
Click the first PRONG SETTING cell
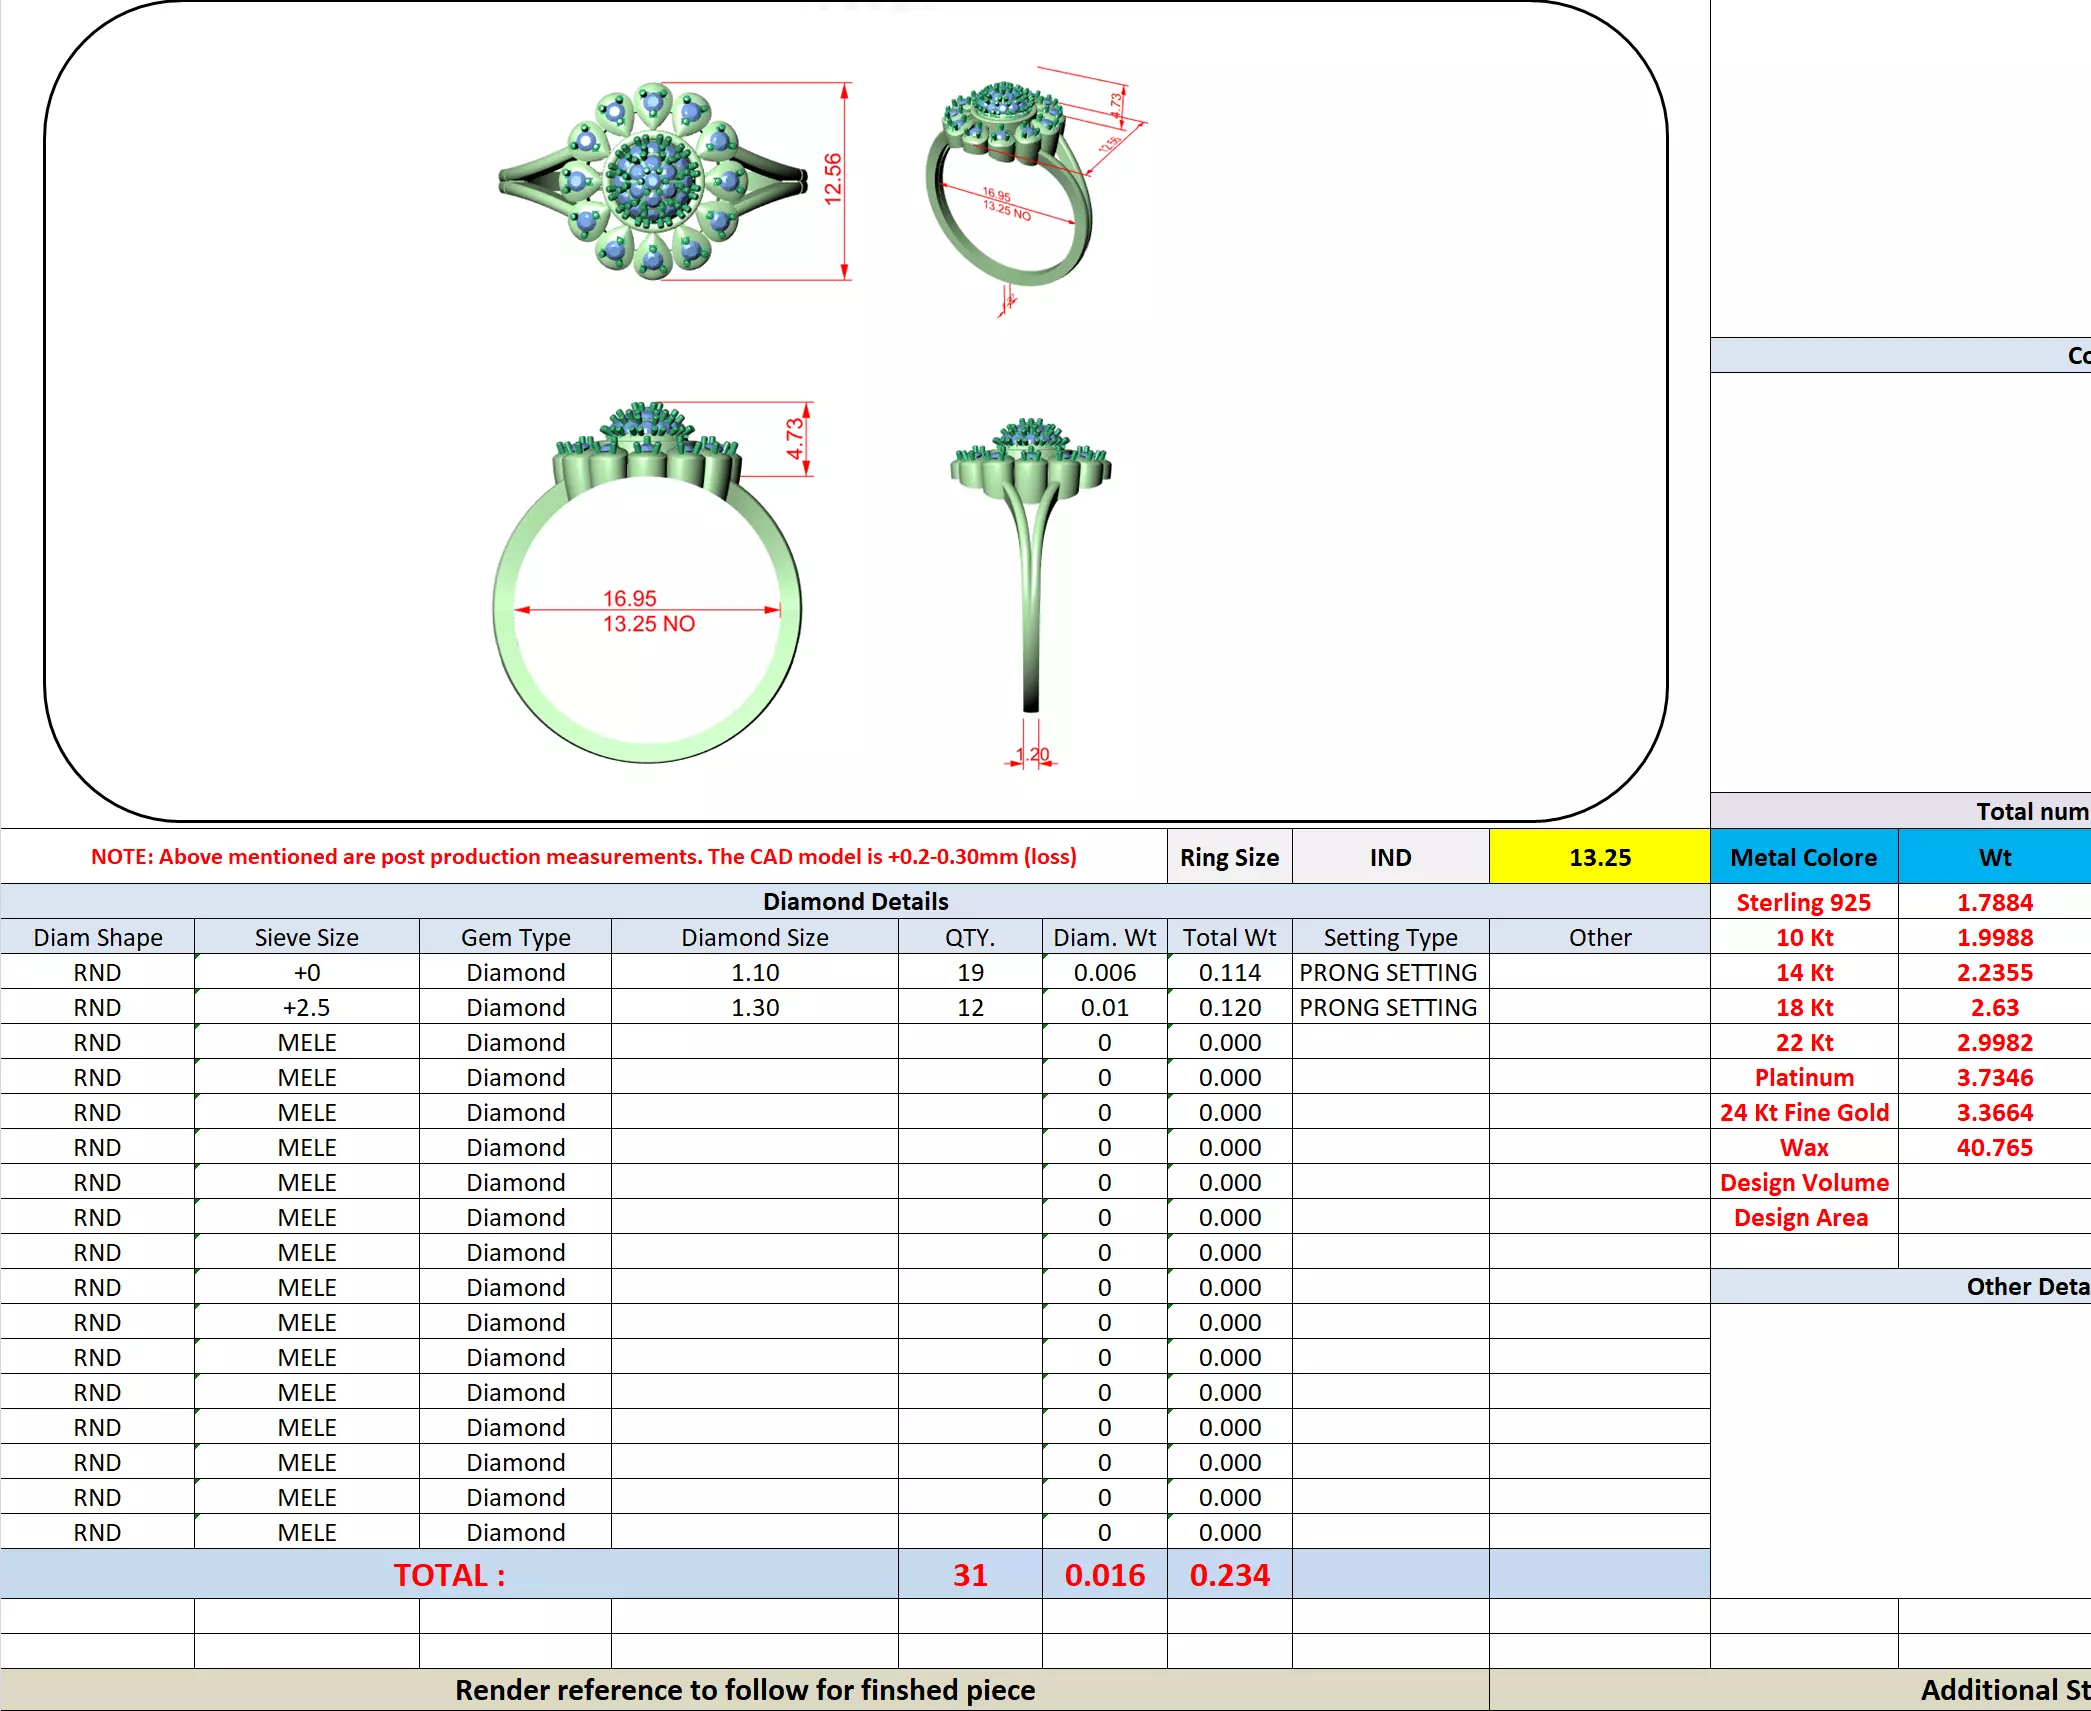1388,972
